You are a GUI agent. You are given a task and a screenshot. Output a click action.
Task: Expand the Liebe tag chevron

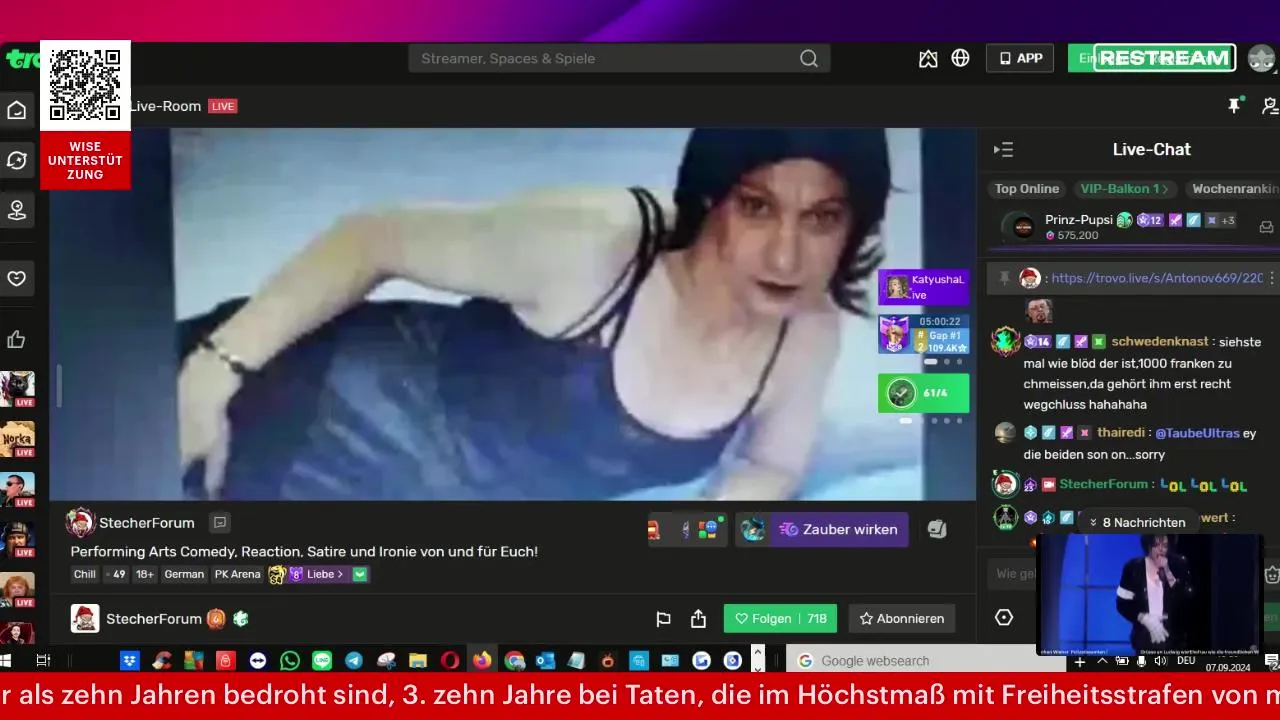[340, 574]
